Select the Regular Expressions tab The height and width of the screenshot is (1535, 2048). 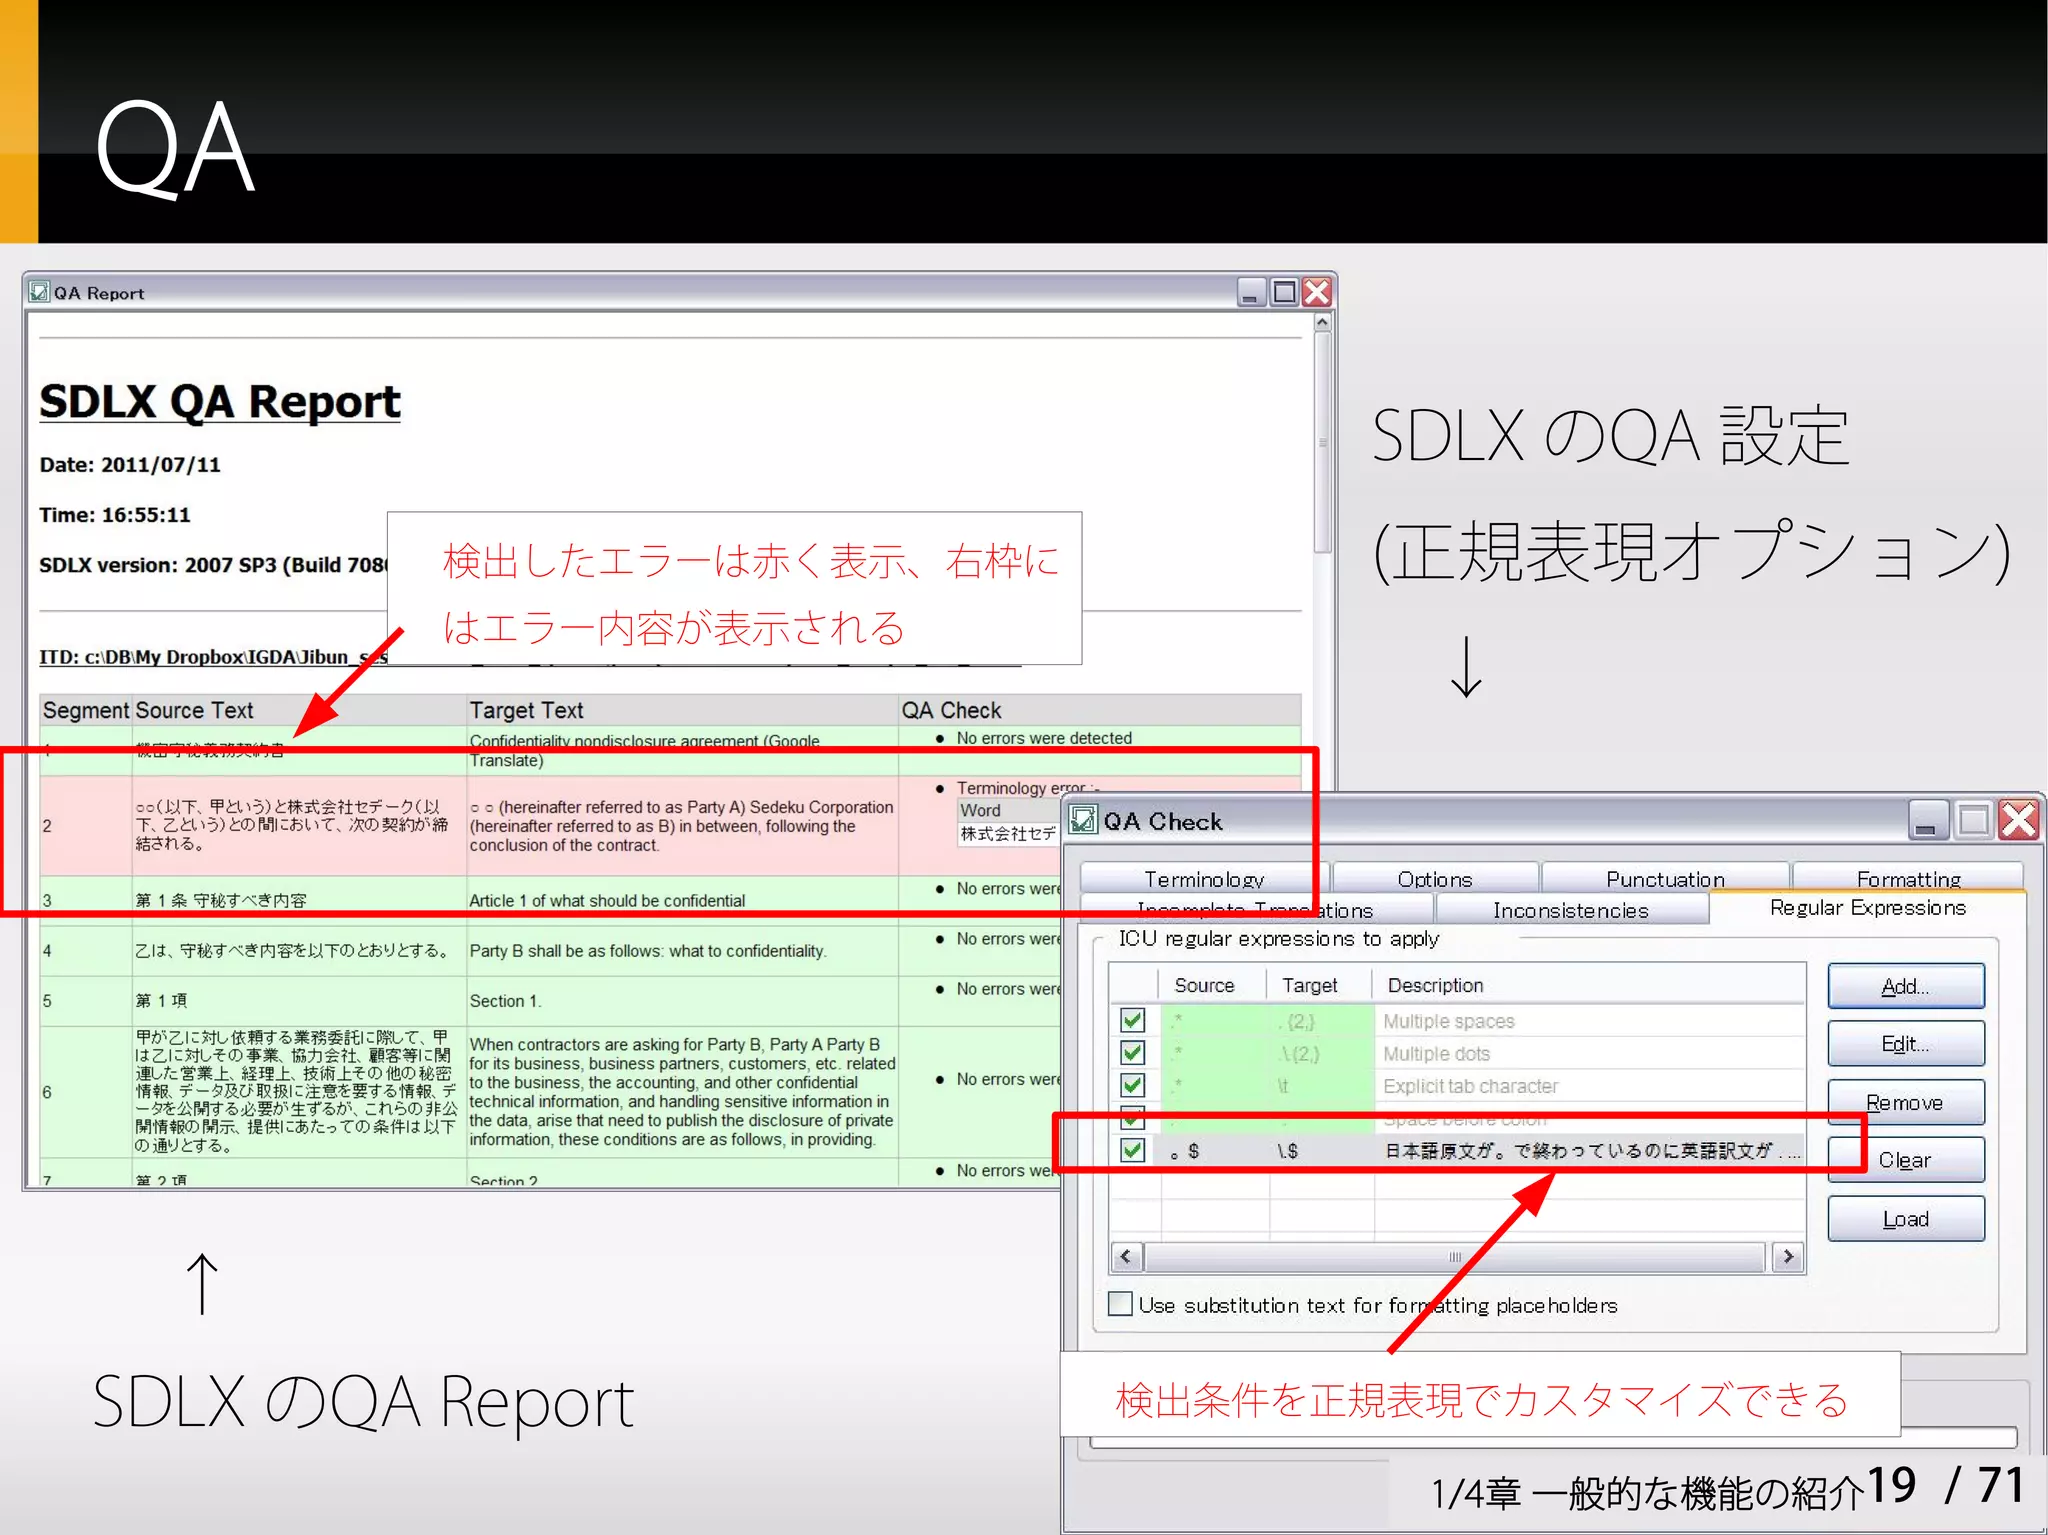[1867, 907]
